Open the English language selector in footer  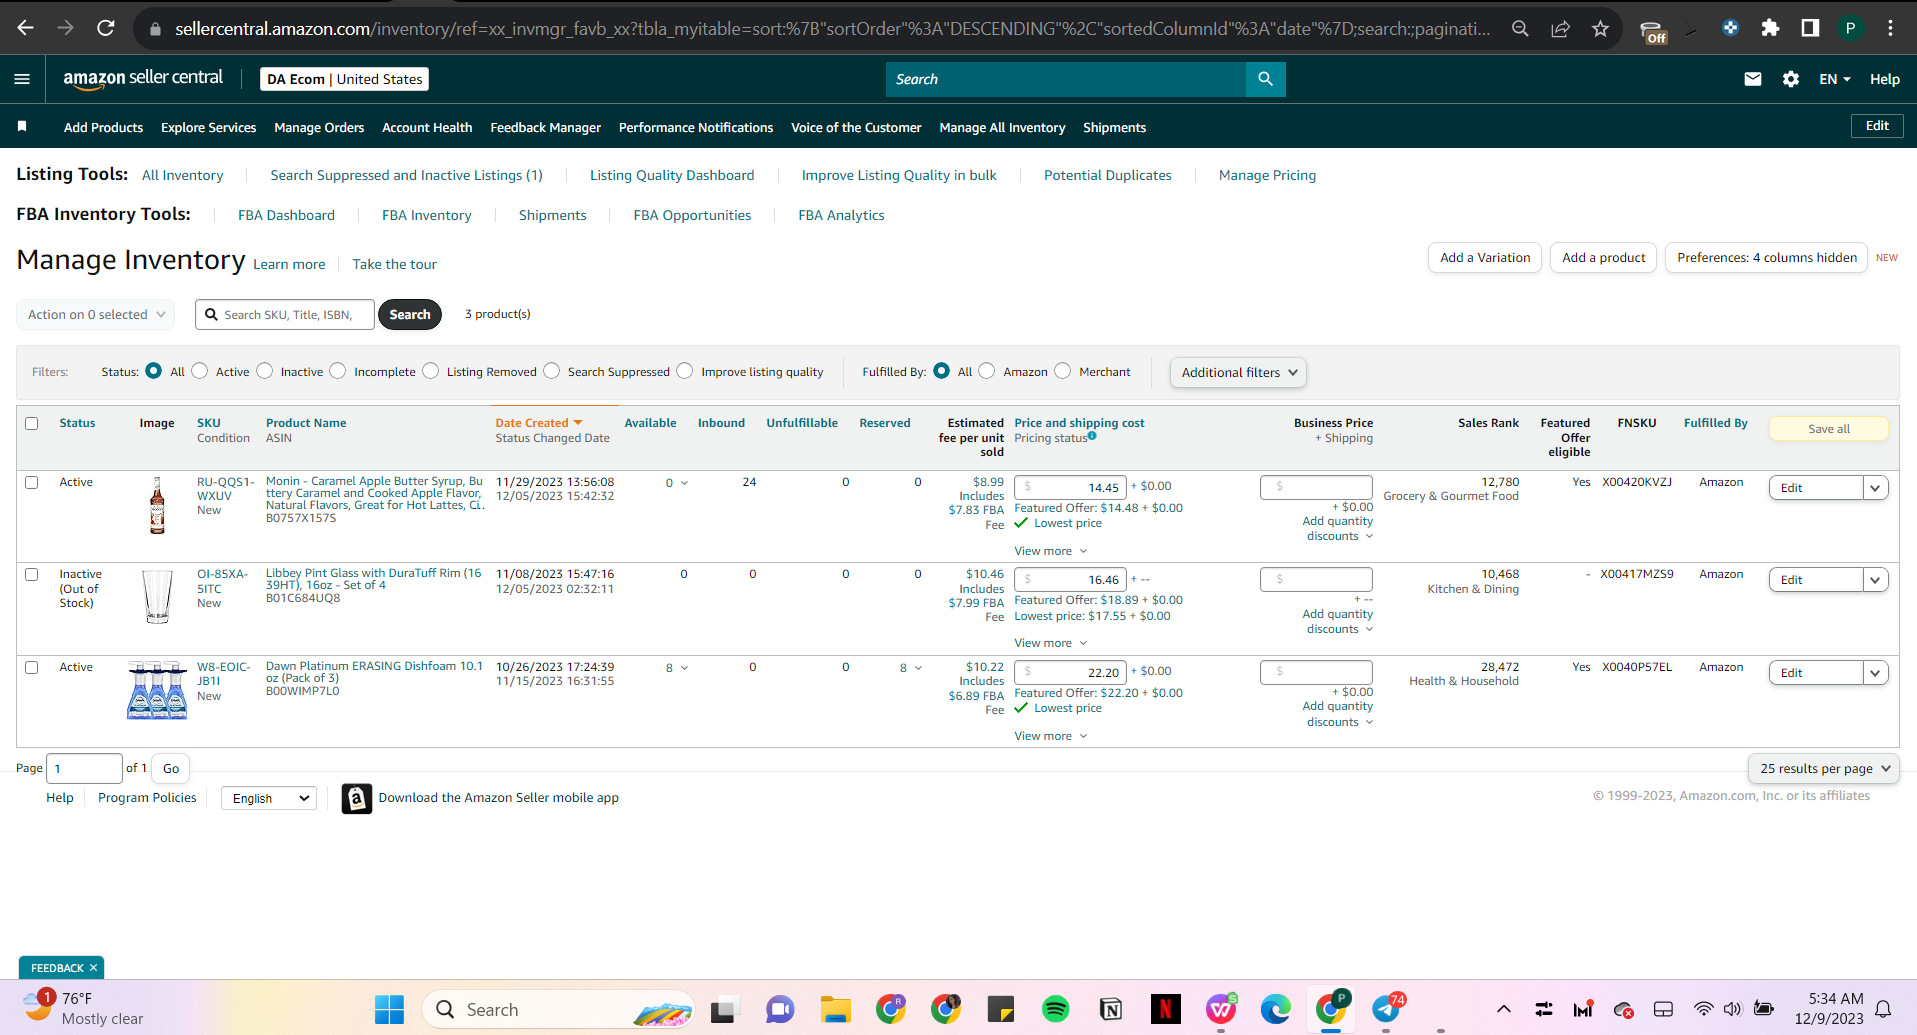coord(269,798)
